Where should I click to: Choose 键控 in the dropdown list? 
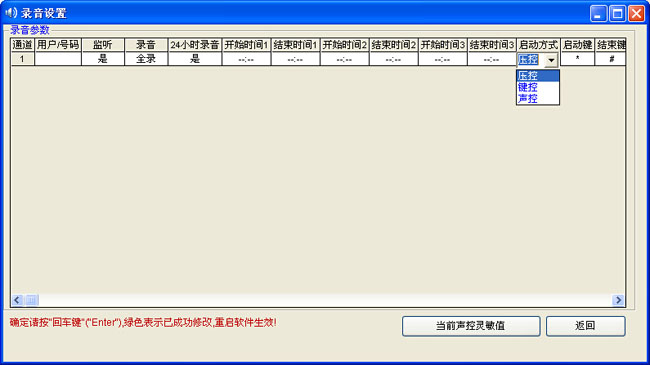pos(538,87)
